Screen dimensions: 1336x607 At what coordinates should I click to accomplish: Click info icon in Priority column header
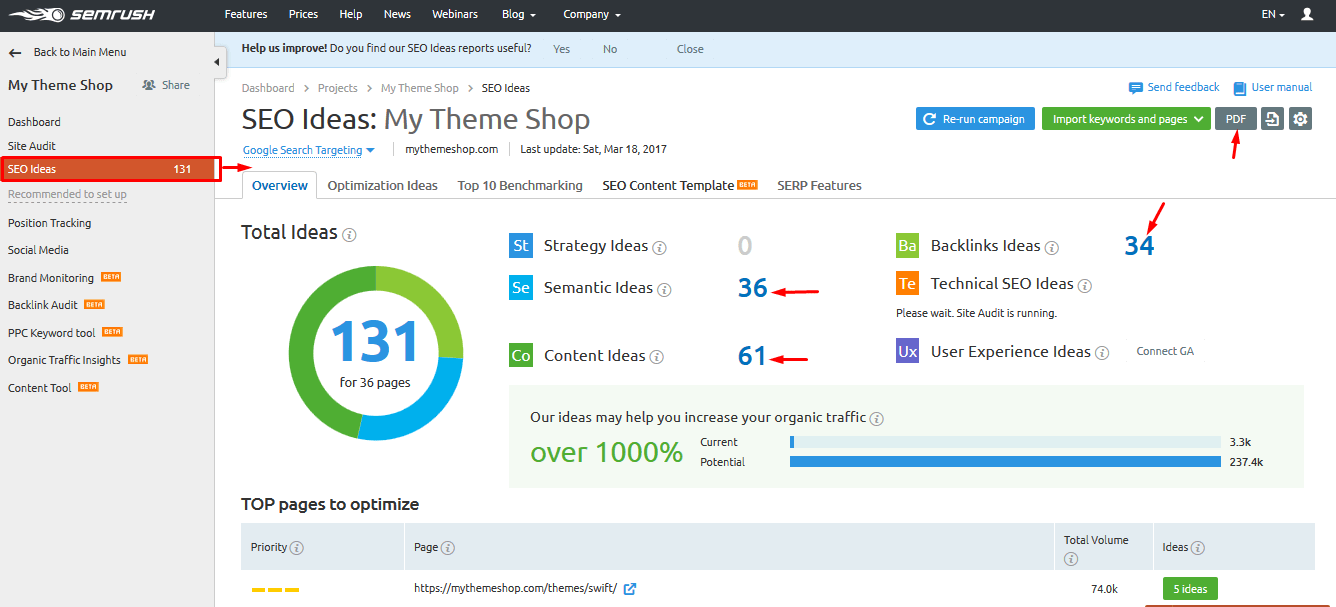click(297, 548)
